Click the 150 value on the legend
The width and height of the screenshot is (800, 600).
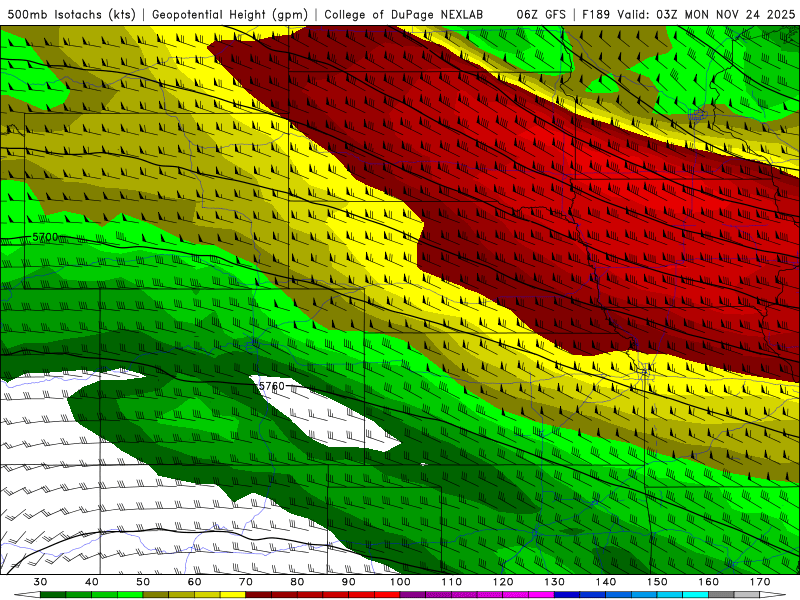(x=657, y=582)
